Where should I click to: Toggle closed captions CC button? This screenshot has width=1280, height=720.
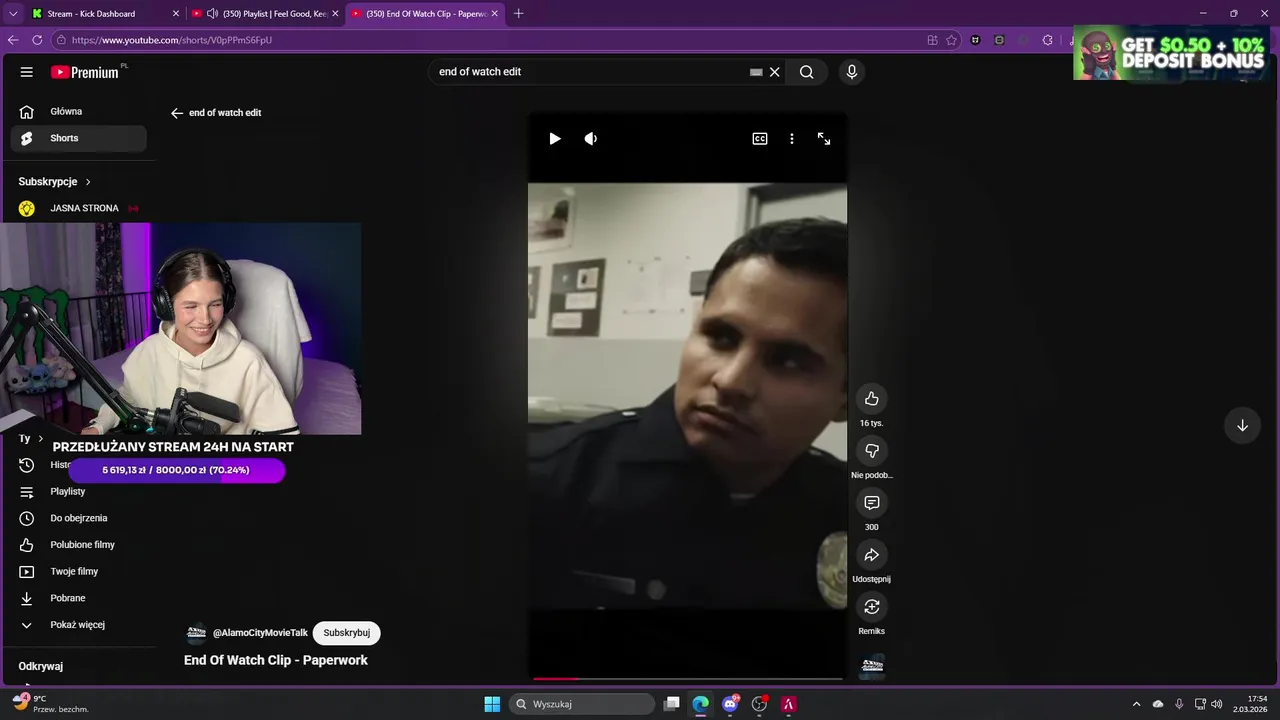click(x=760, y=139)
